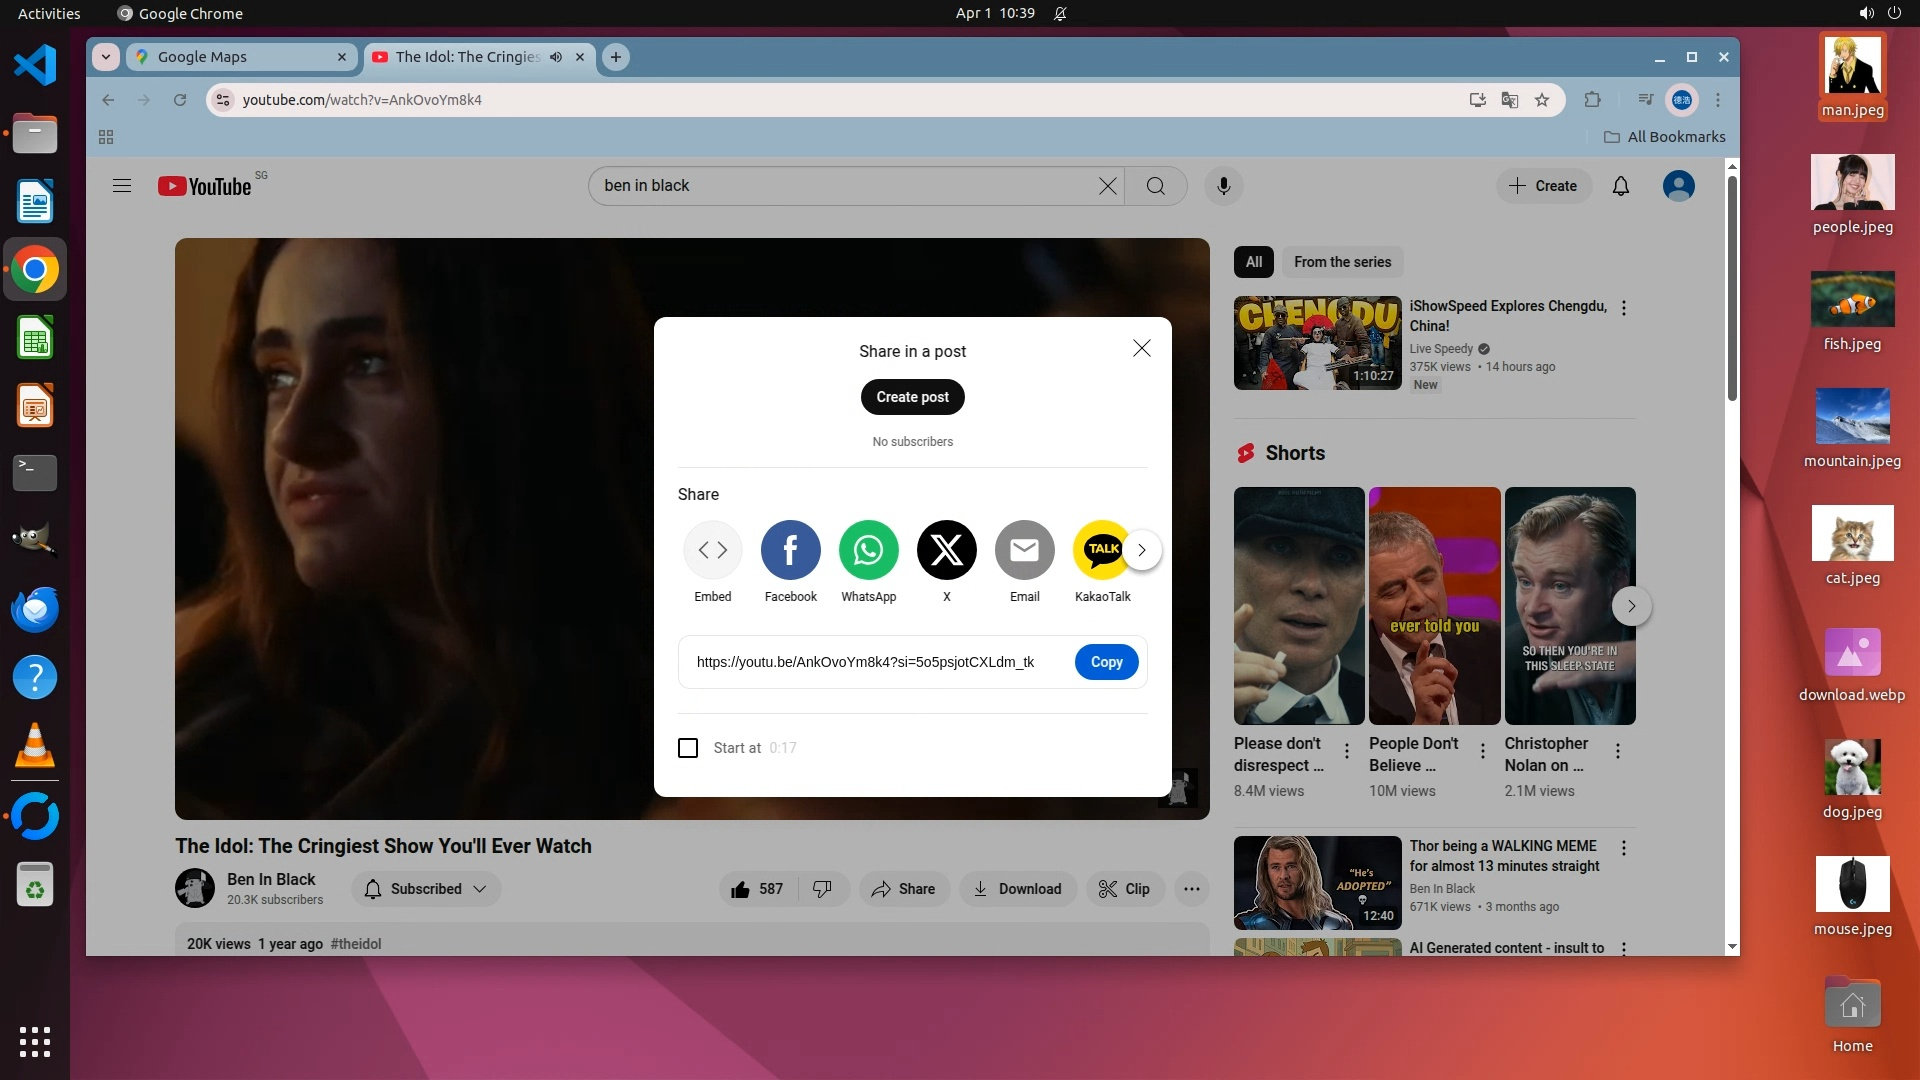Mute the playing tab's audio icon
Screen dimensions: 1920x1080
pos(556,57)
